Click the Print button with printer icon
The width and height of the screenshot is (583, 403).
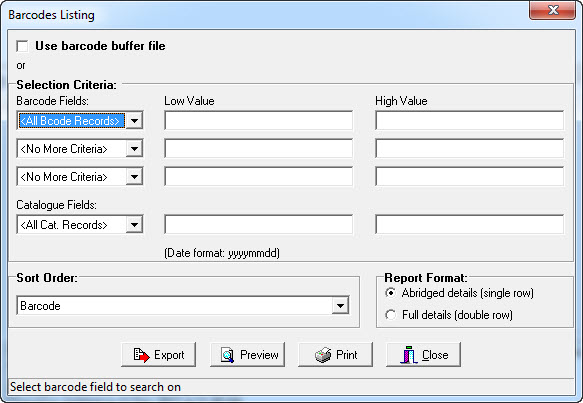pos(335,355)
